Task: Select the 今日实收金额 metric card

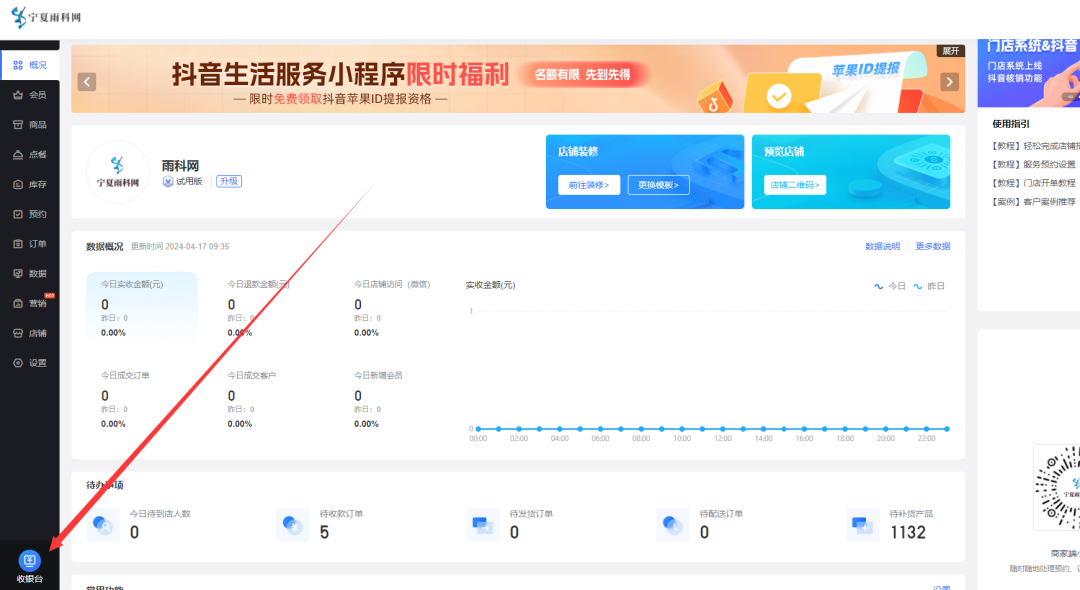Action: pos(142,307)
